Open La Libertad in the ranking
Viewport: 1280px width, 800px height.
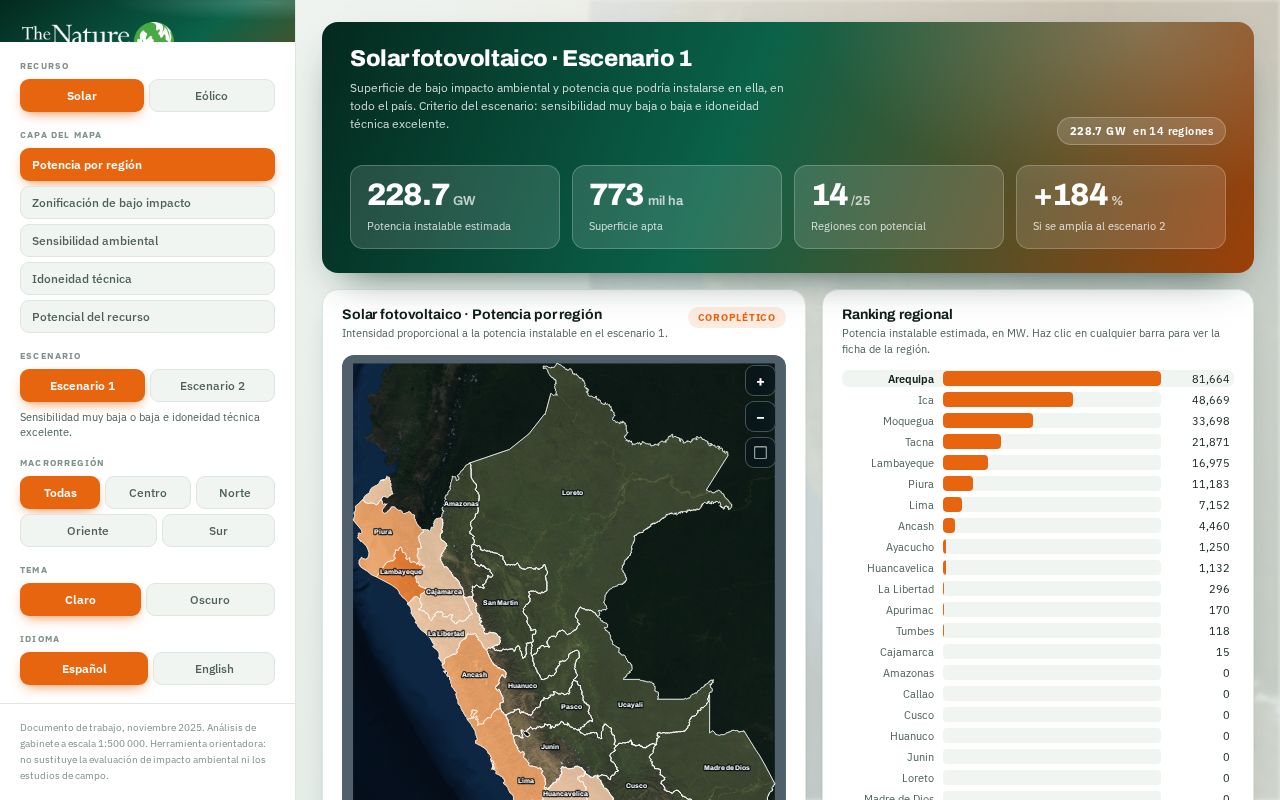pos(1038,589)
